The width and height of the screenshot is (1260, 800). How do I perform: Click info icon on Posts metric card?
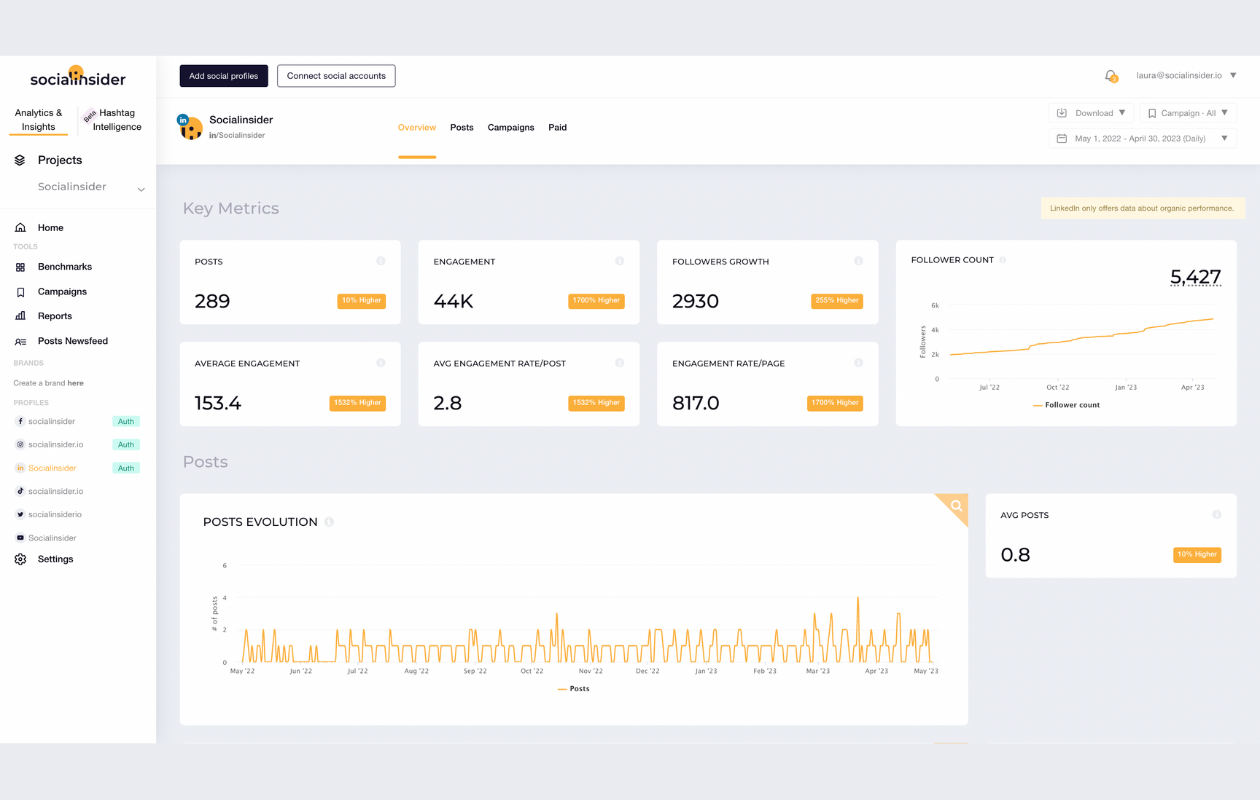point(381,261)
